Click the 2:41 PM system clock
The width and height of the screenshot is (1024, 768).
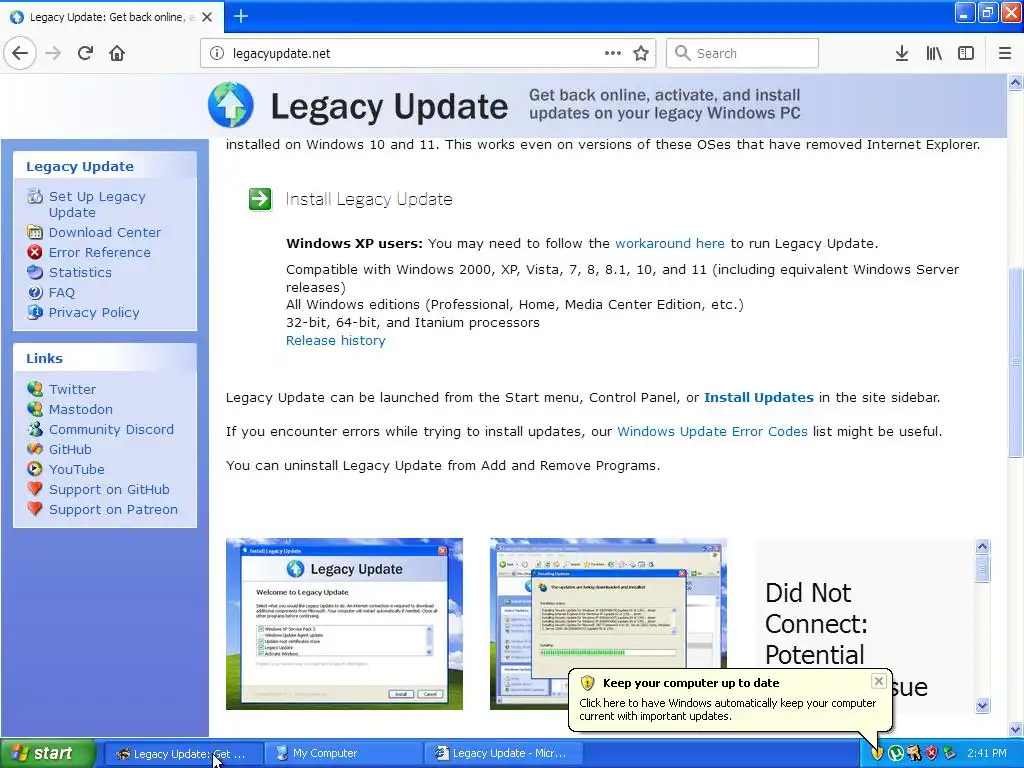(x=986, y=754)
